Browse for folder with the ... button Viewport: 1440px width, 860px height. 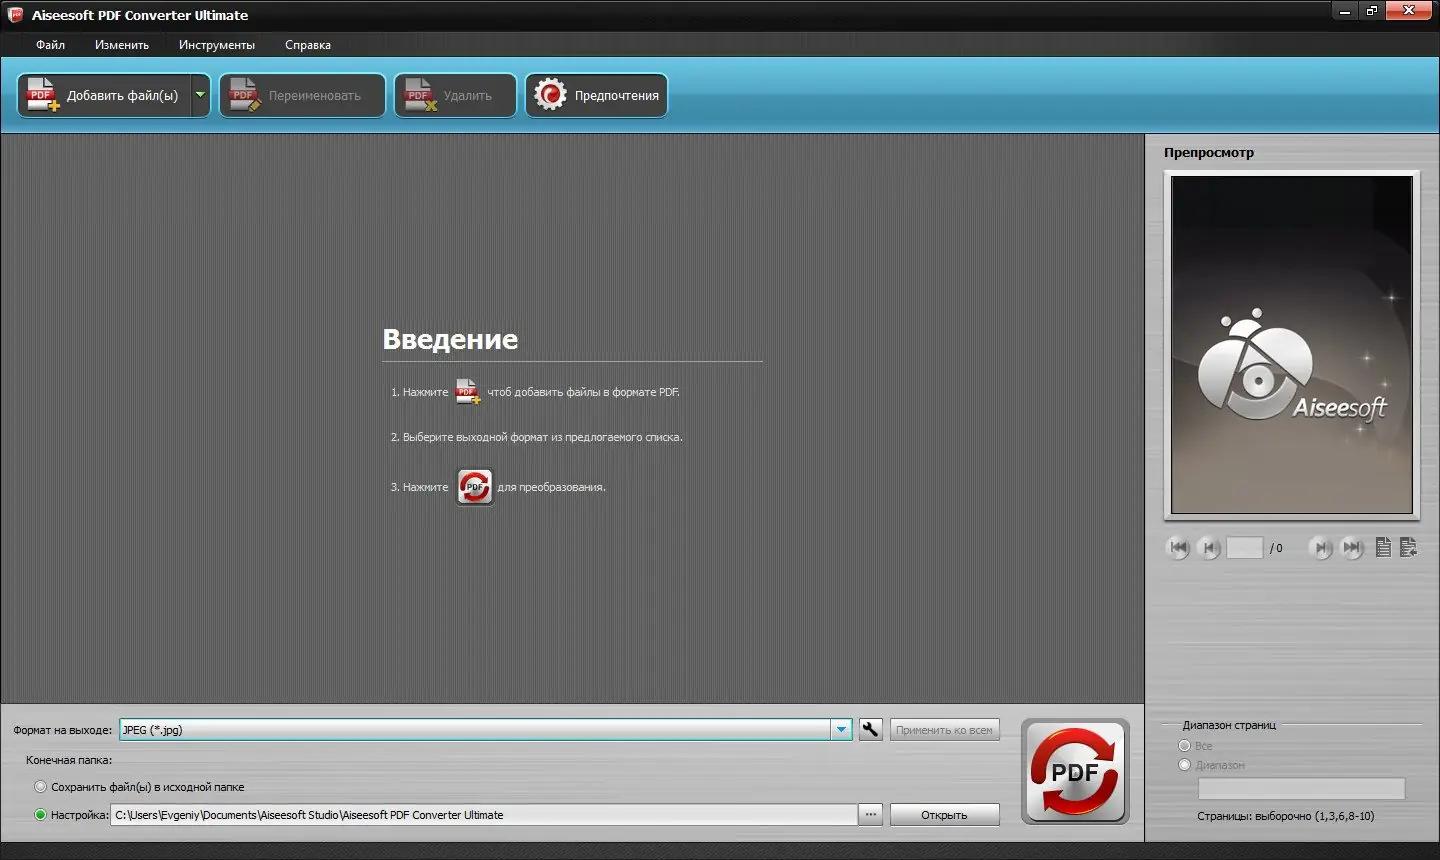point(871,815)
